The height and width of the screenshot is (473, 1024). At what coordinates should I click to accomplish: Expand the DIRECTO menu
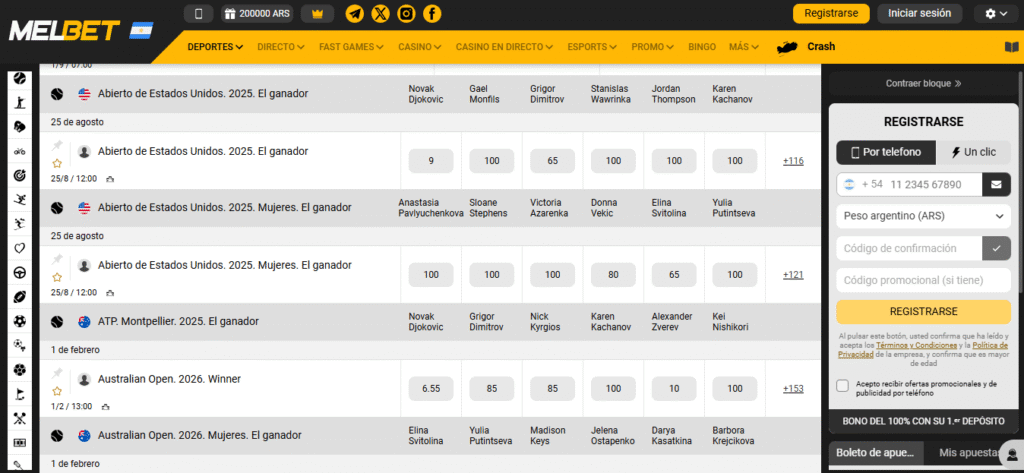(281, 47)
